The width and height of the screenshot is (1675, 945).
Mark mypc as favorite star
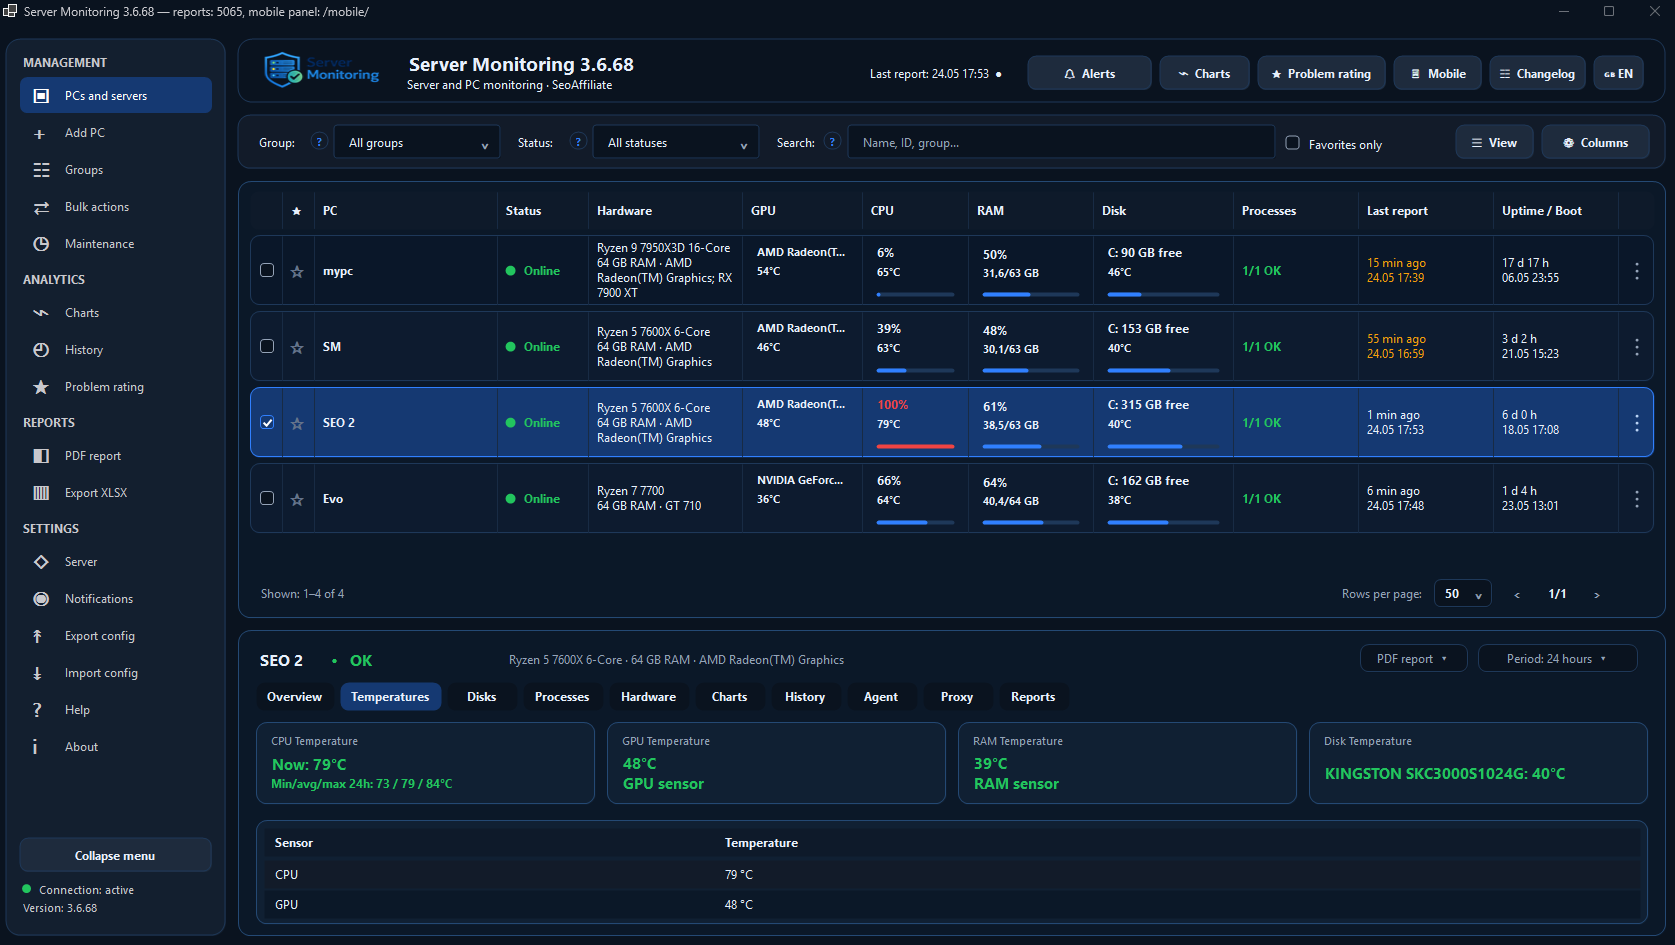point(297,272)
